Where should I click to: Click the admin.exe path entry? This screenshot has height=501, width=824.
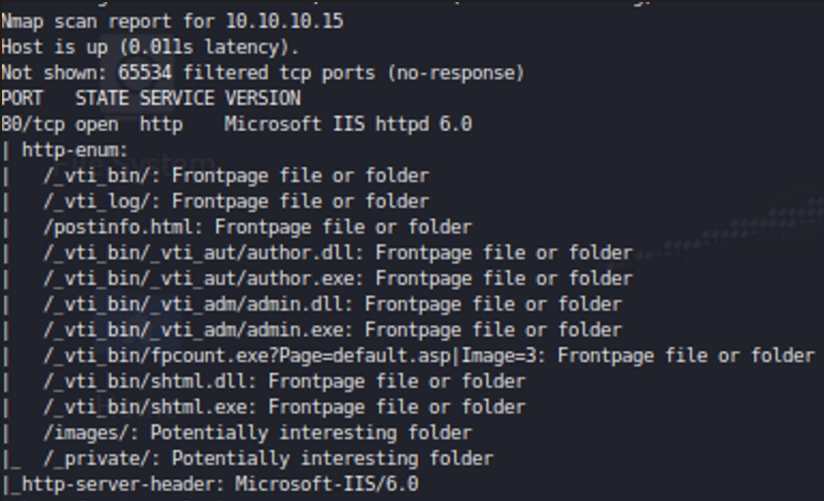point(198,330)
